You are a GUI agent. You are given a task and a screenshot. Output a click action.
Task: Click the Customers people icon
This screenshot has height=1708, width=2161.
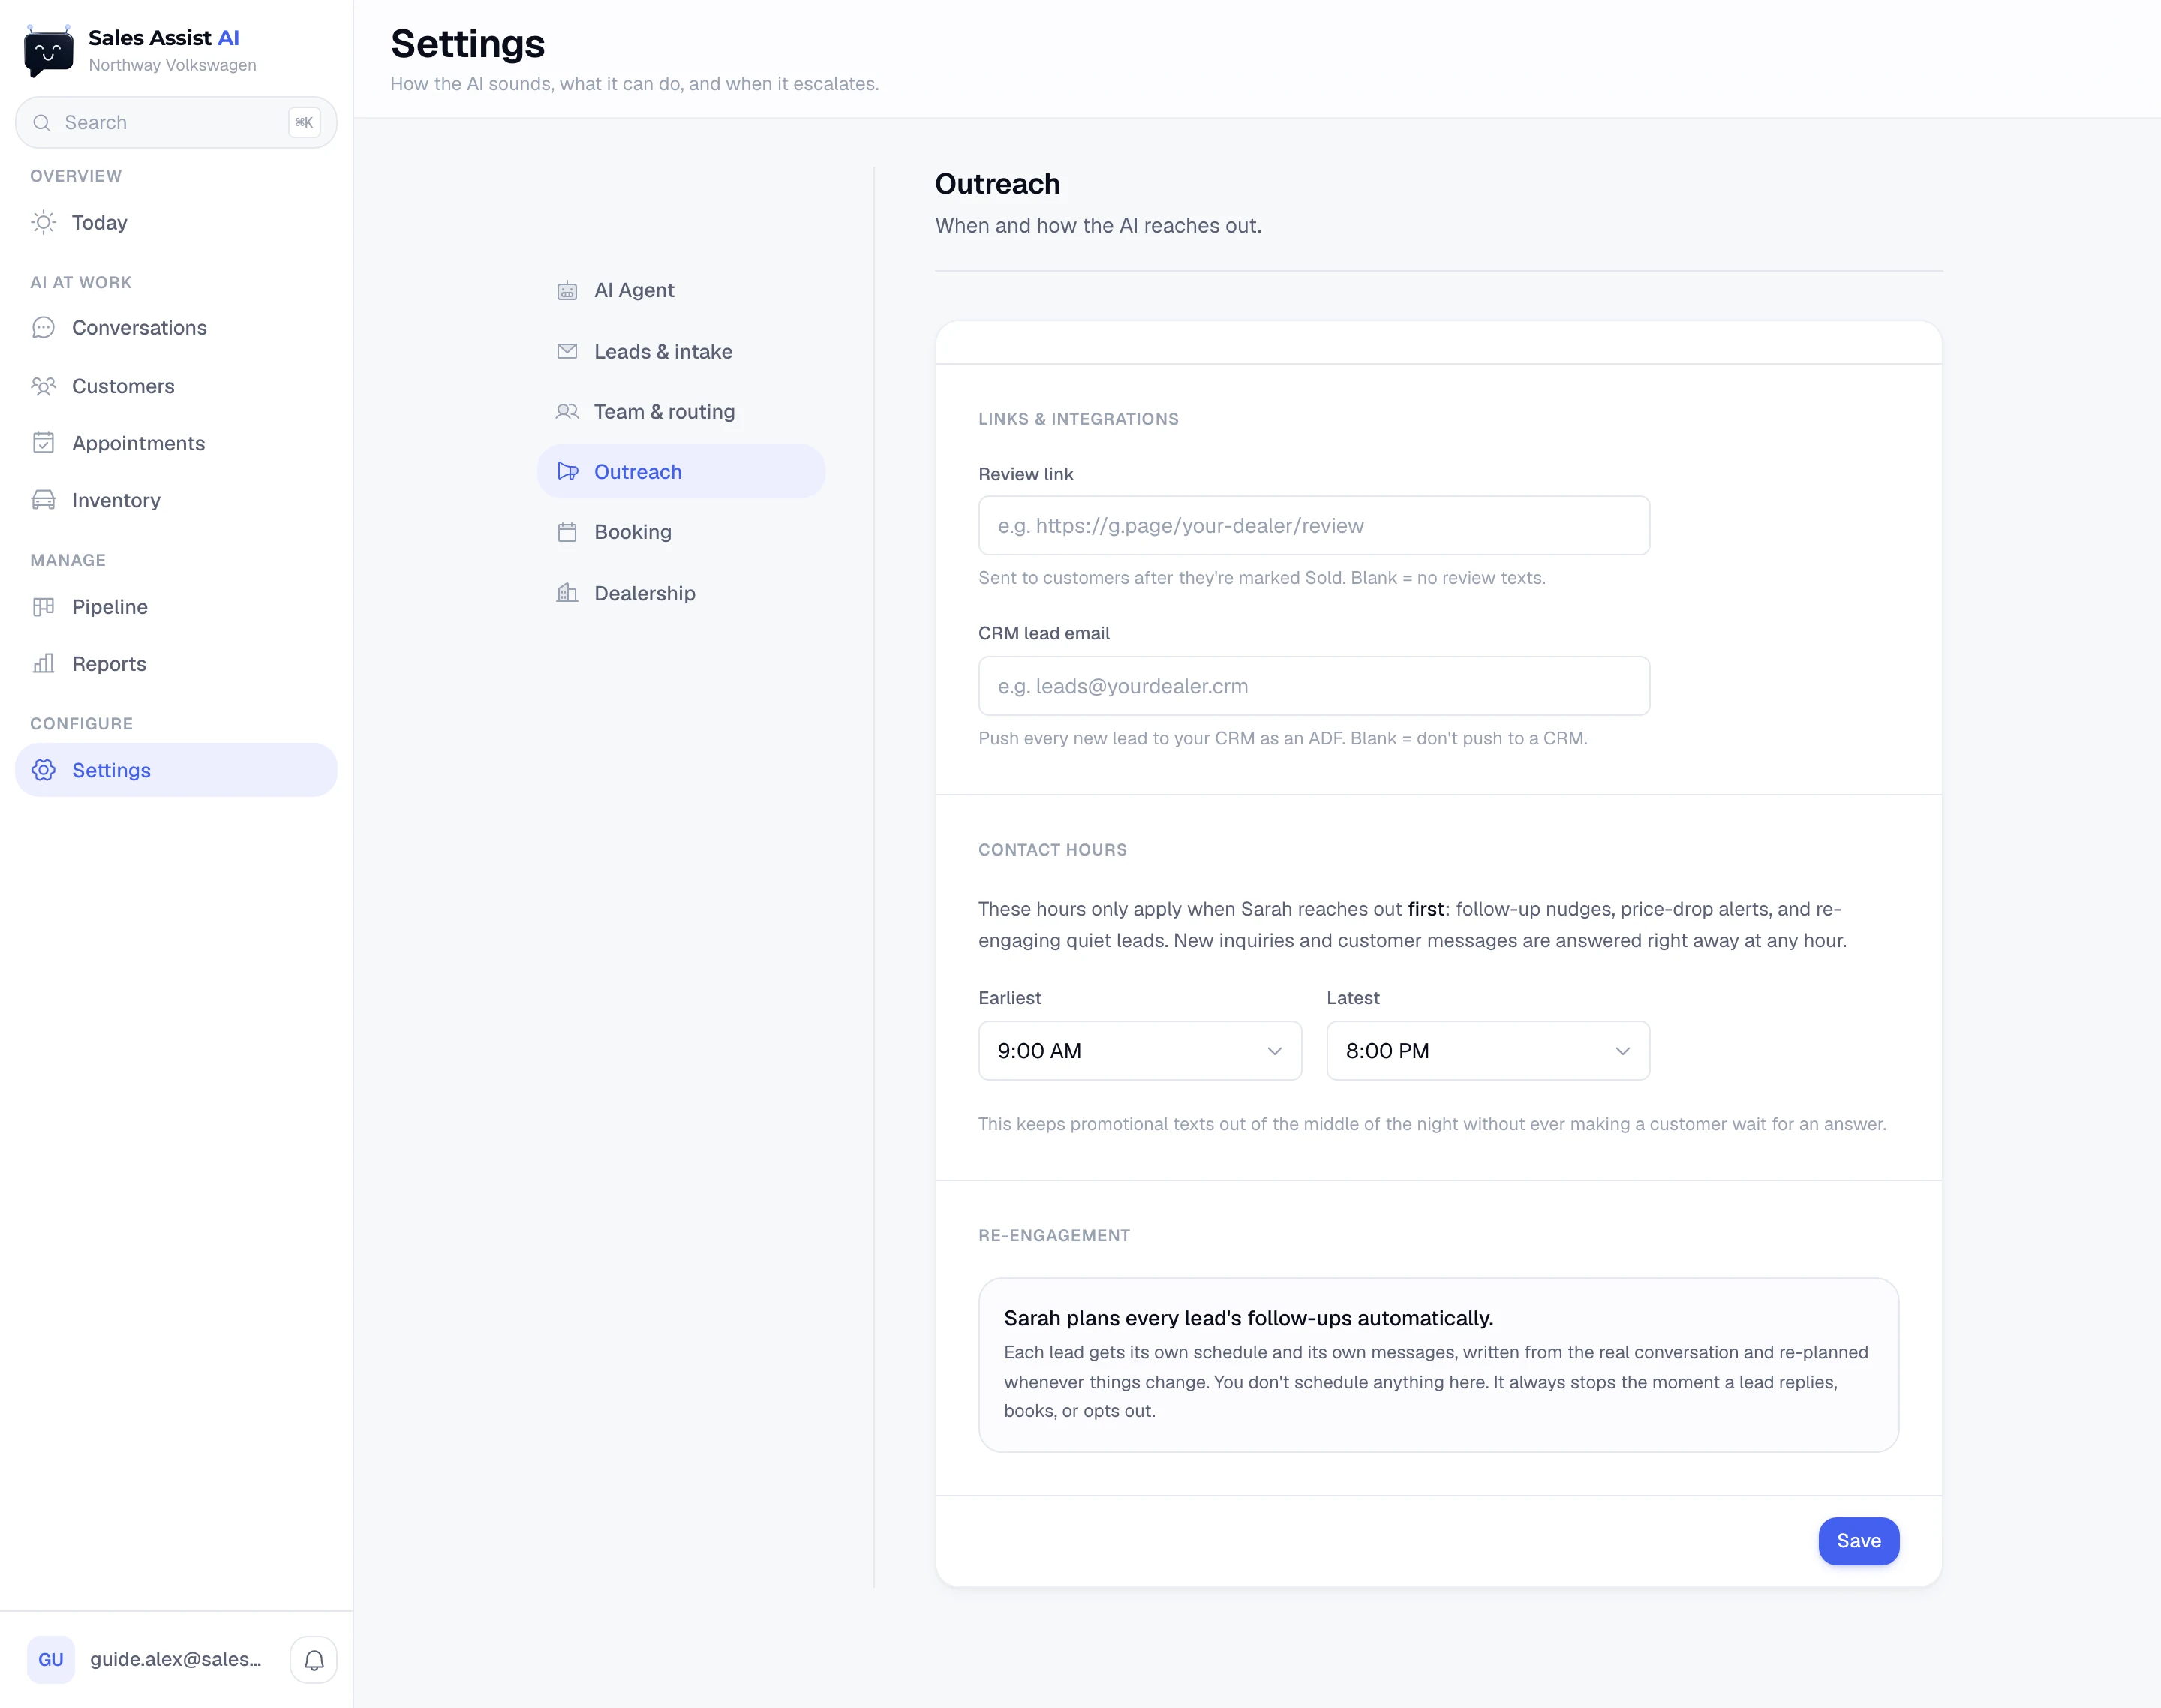tap(43, 386)
